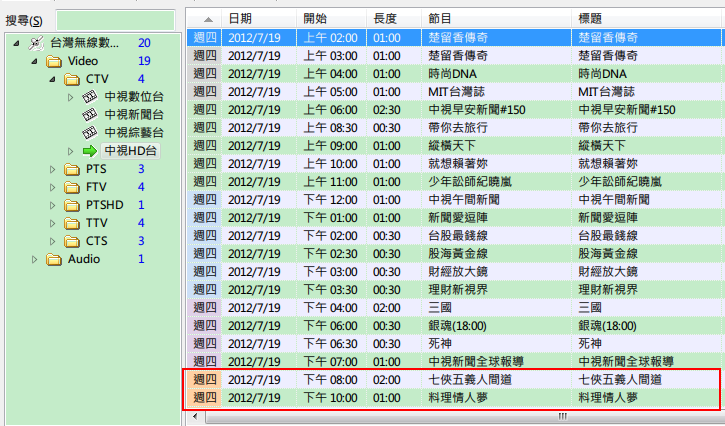Sort by the 長度 column header
Screen dimensions: 725x426
394,18
